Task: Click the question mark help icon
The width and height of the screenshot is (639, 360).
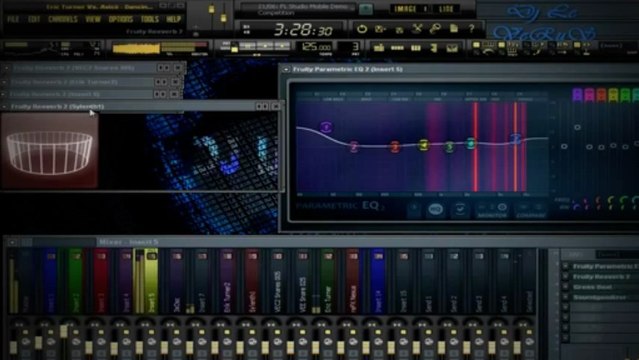Action: (472, 29)
